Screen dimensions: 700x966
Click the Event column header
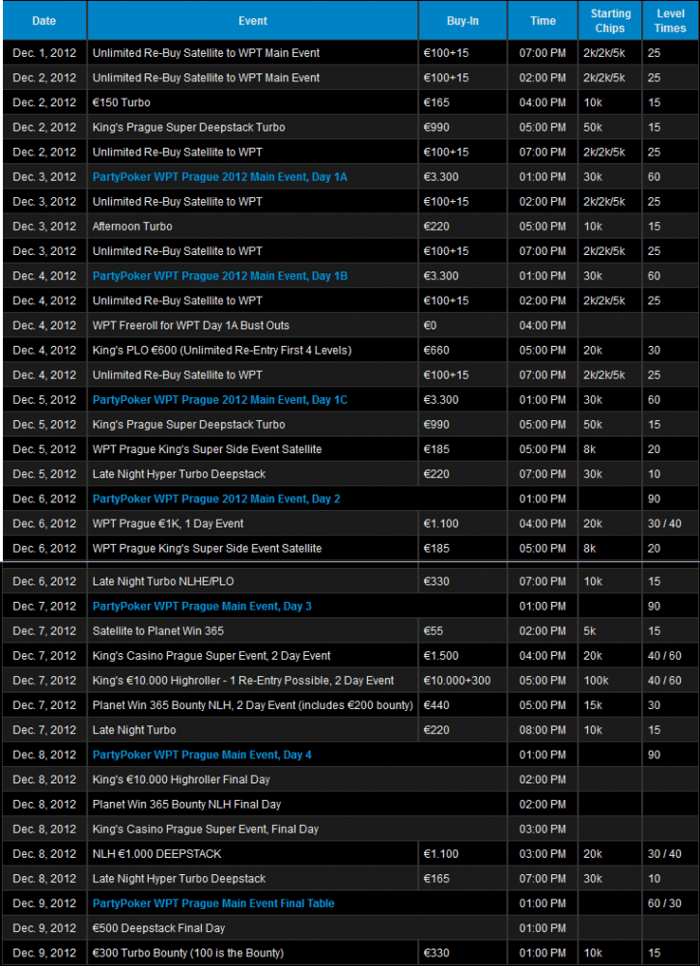click(x=253, y=21)
